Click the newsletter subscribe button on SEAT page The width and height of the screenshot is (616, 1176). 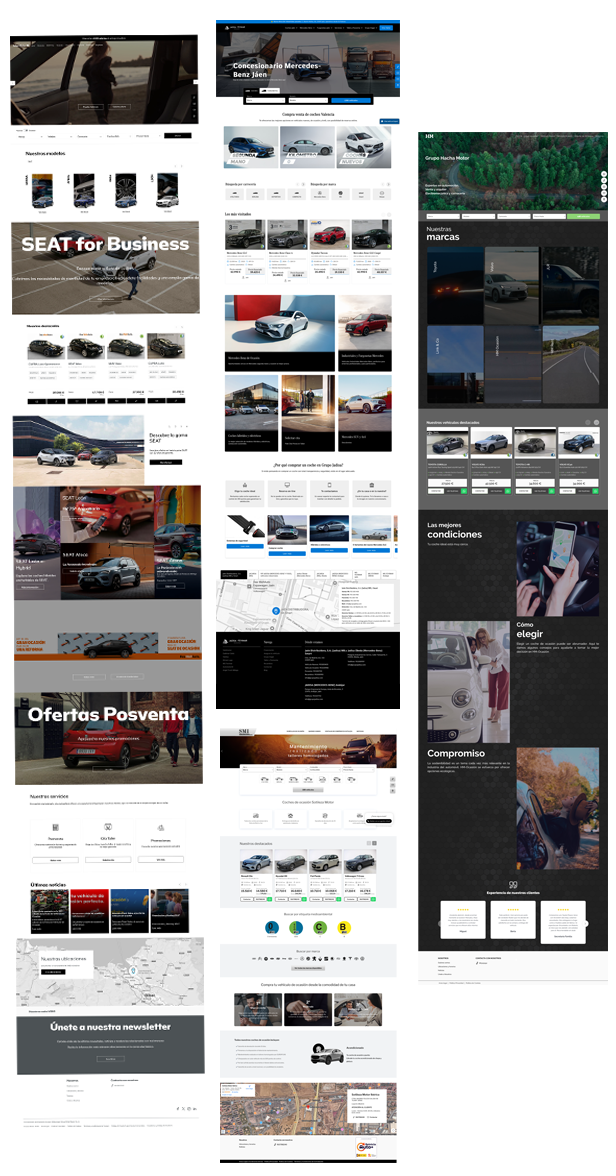110,1058
